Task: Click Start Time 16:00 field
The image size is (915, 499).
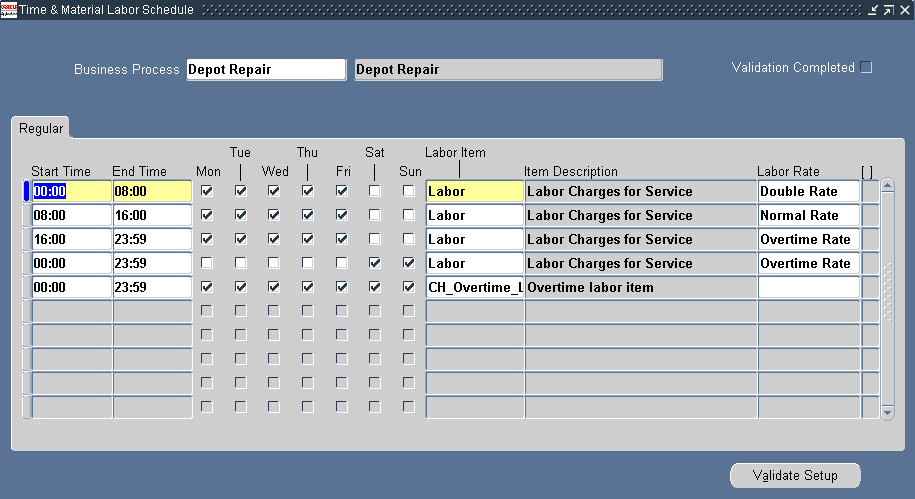Action: [x=71, y=239]
